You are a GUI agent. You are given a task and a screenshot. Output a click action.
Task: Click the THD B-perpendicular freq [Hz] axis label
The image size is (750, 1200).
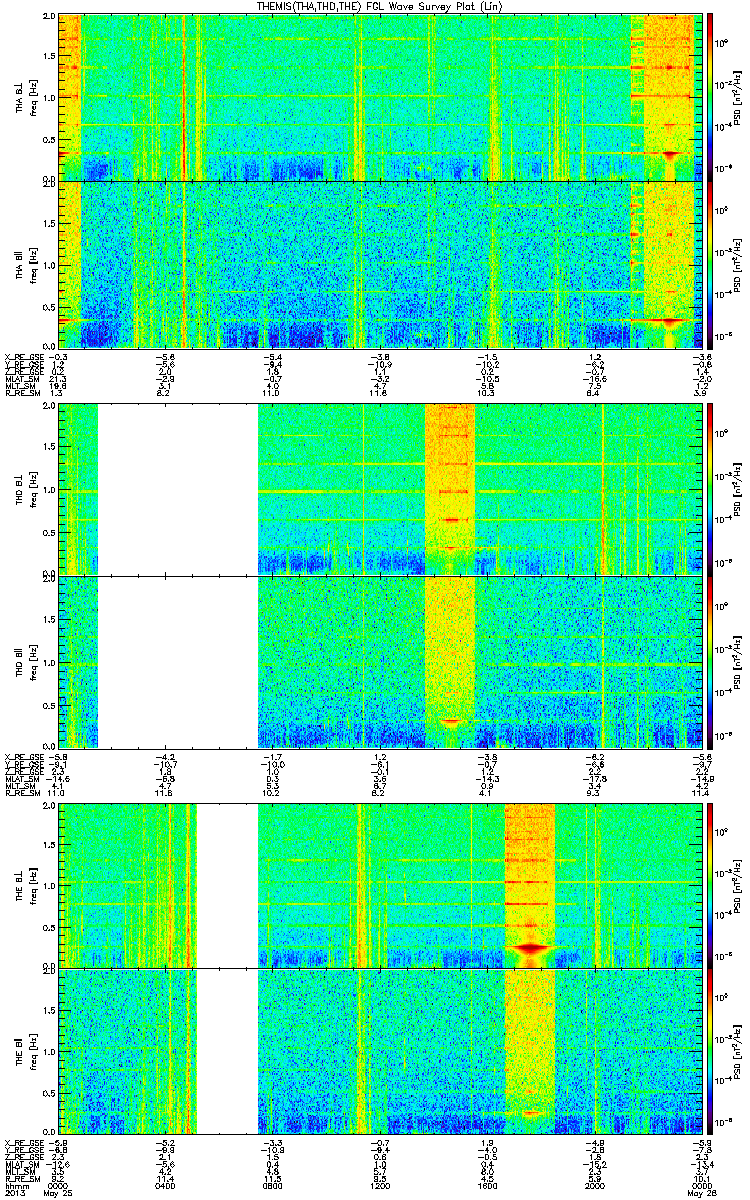[32, 488]
